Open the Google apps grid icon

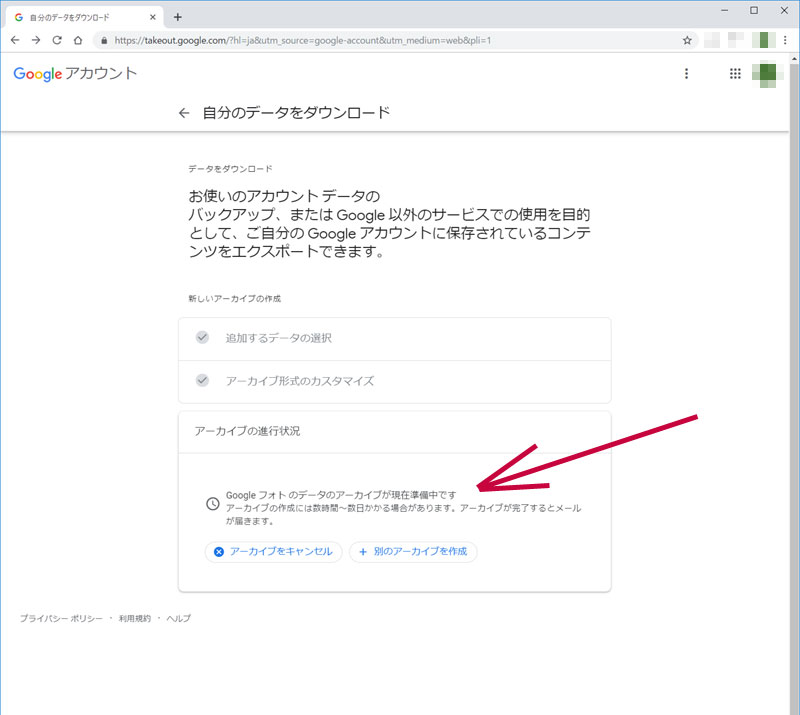tap(735, 74)
